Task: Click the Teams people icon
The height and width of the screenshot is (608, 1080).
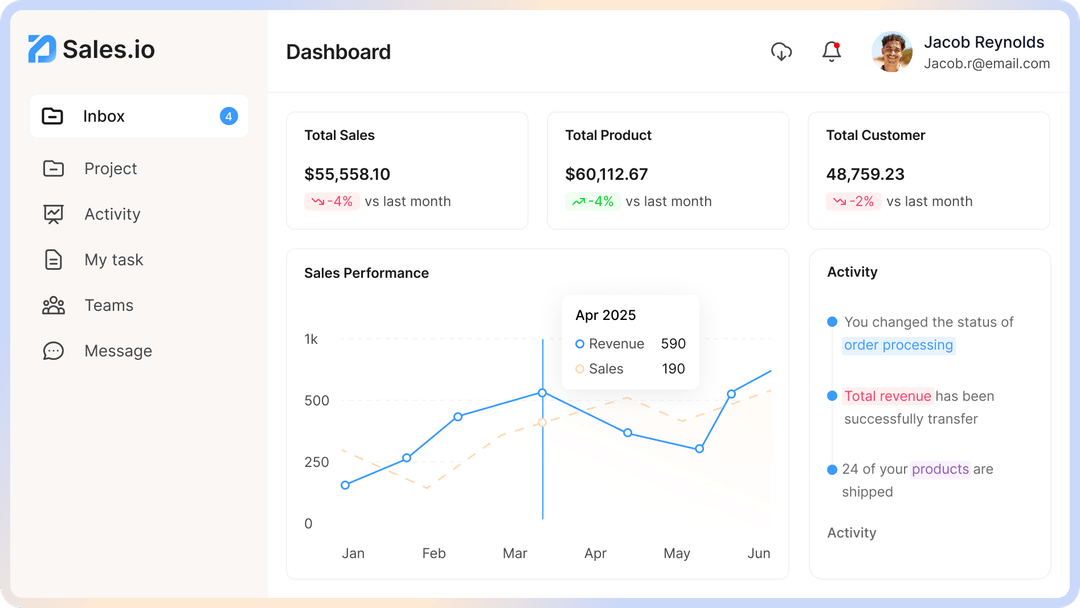Action: (x=53, y=305)
